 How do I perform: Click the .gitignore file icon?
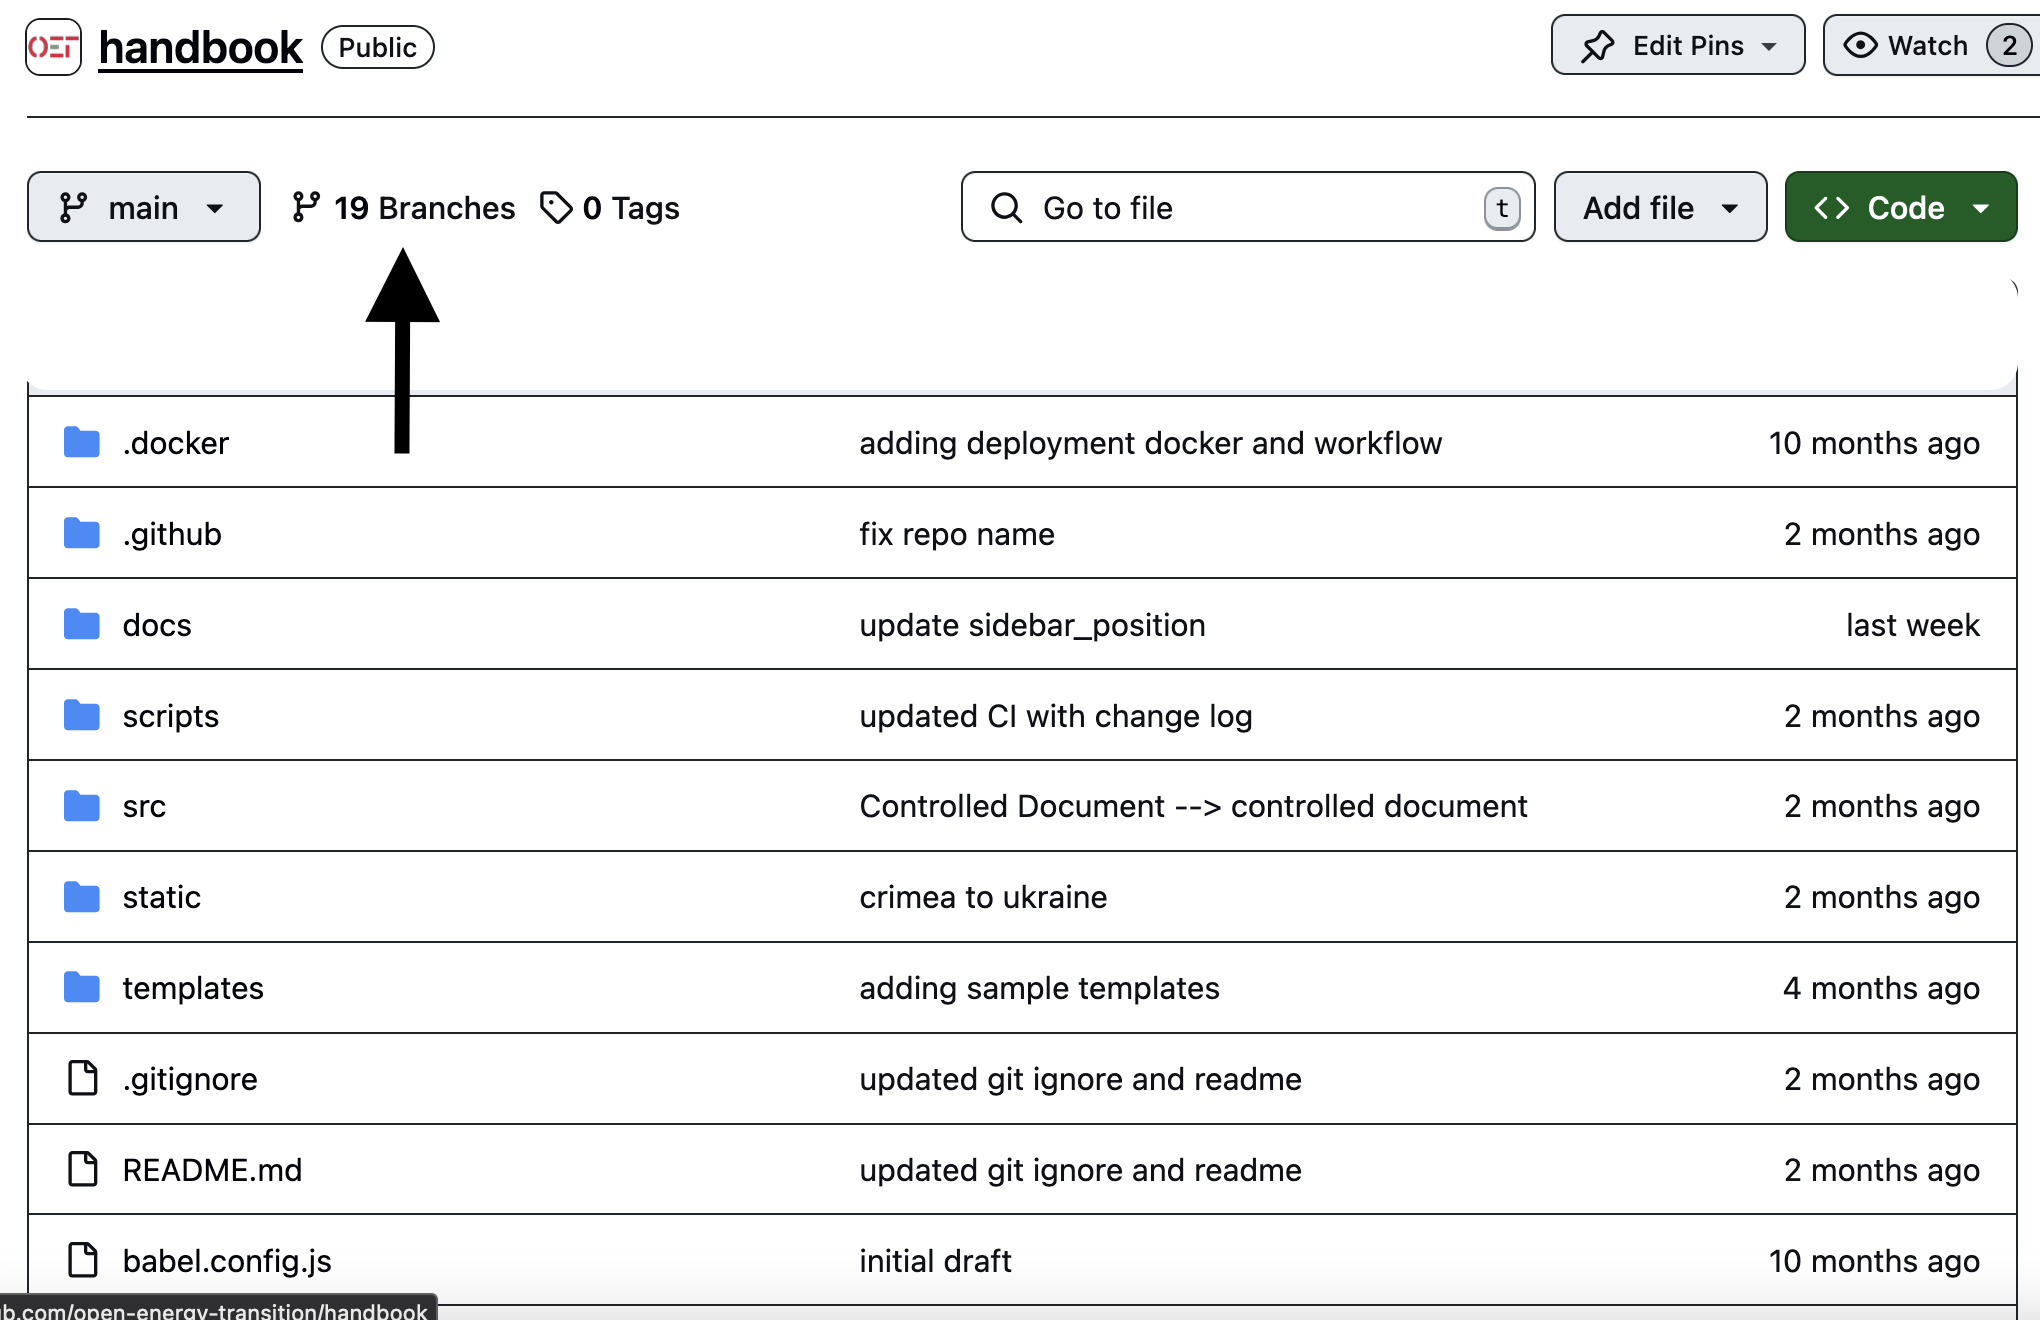pyautogui.click(x=82, y=1078)
